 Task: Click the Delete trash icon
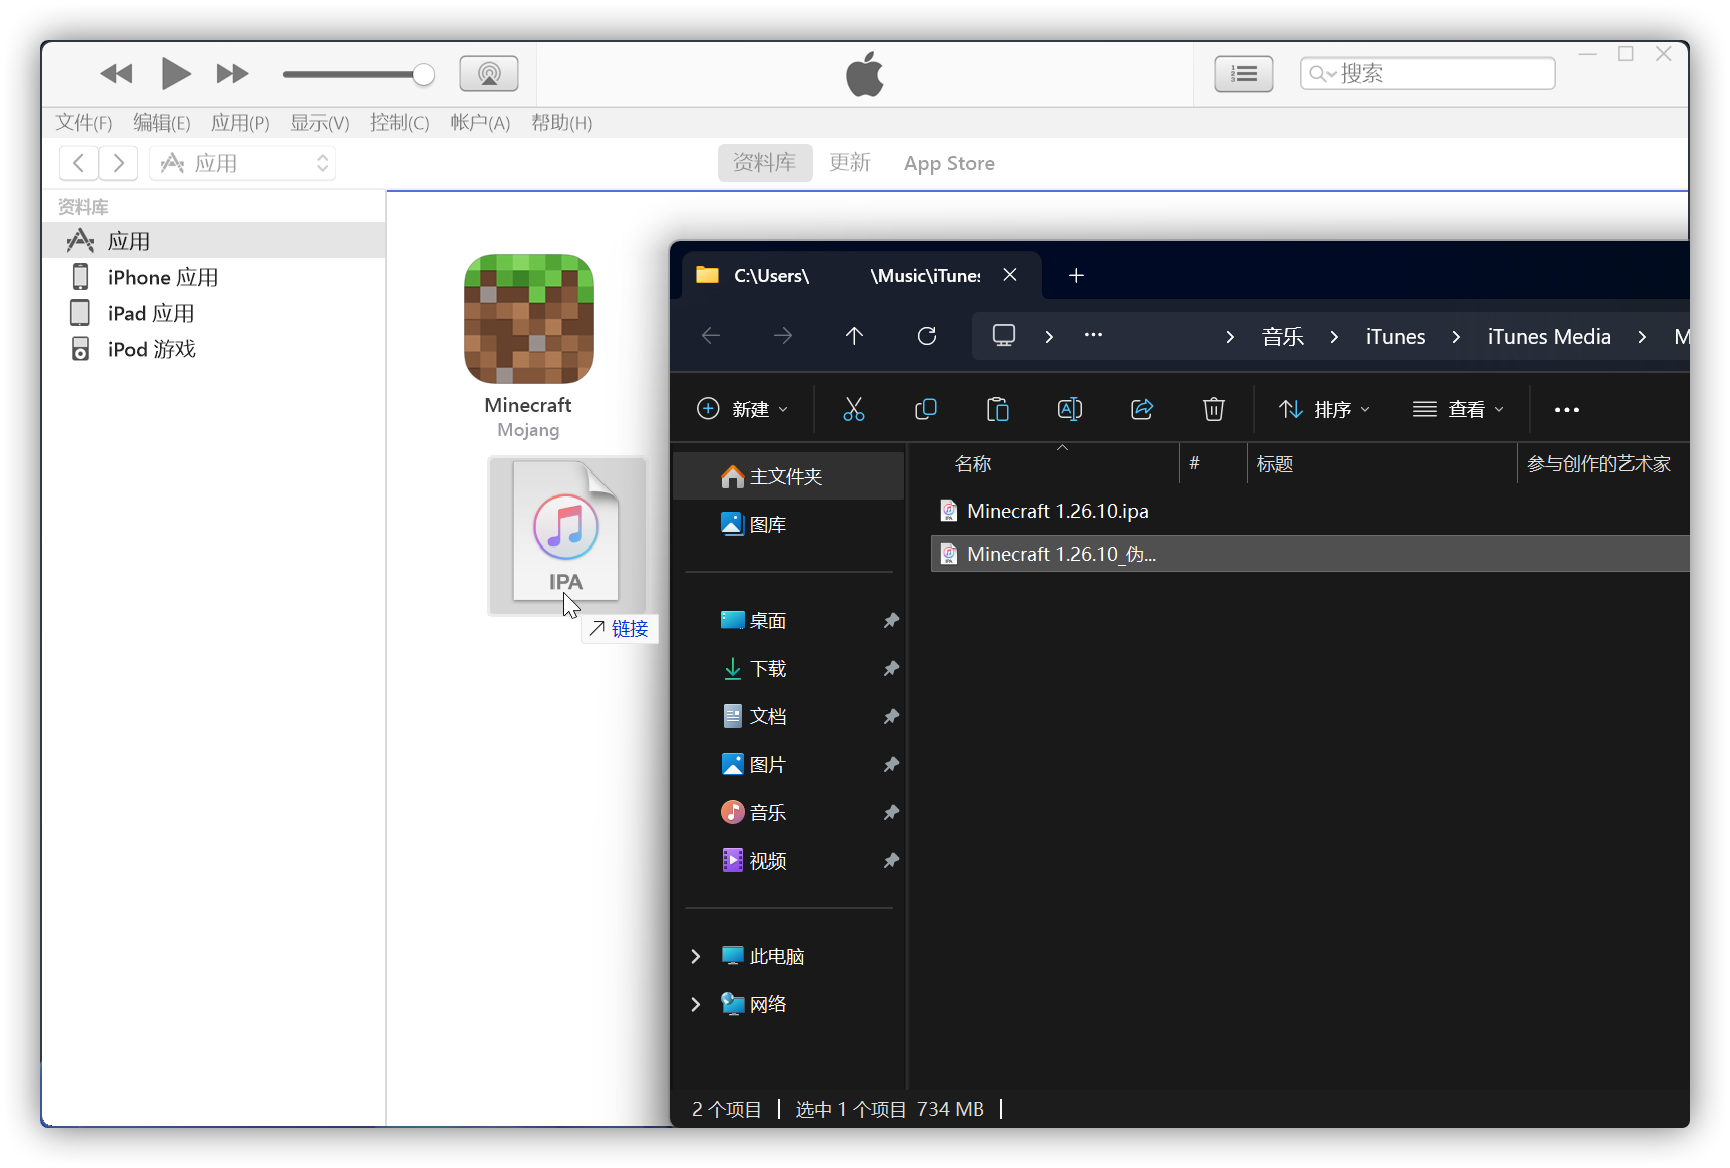[1213, 409]
